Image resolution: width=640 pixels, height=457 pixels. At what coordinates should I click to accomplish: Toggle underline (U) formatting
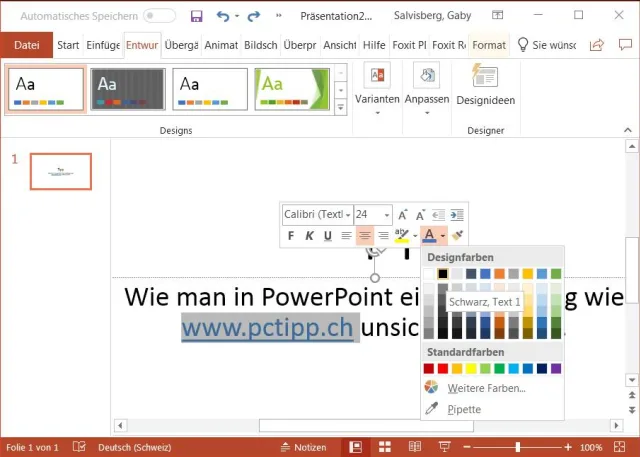(x=327, y=236)
